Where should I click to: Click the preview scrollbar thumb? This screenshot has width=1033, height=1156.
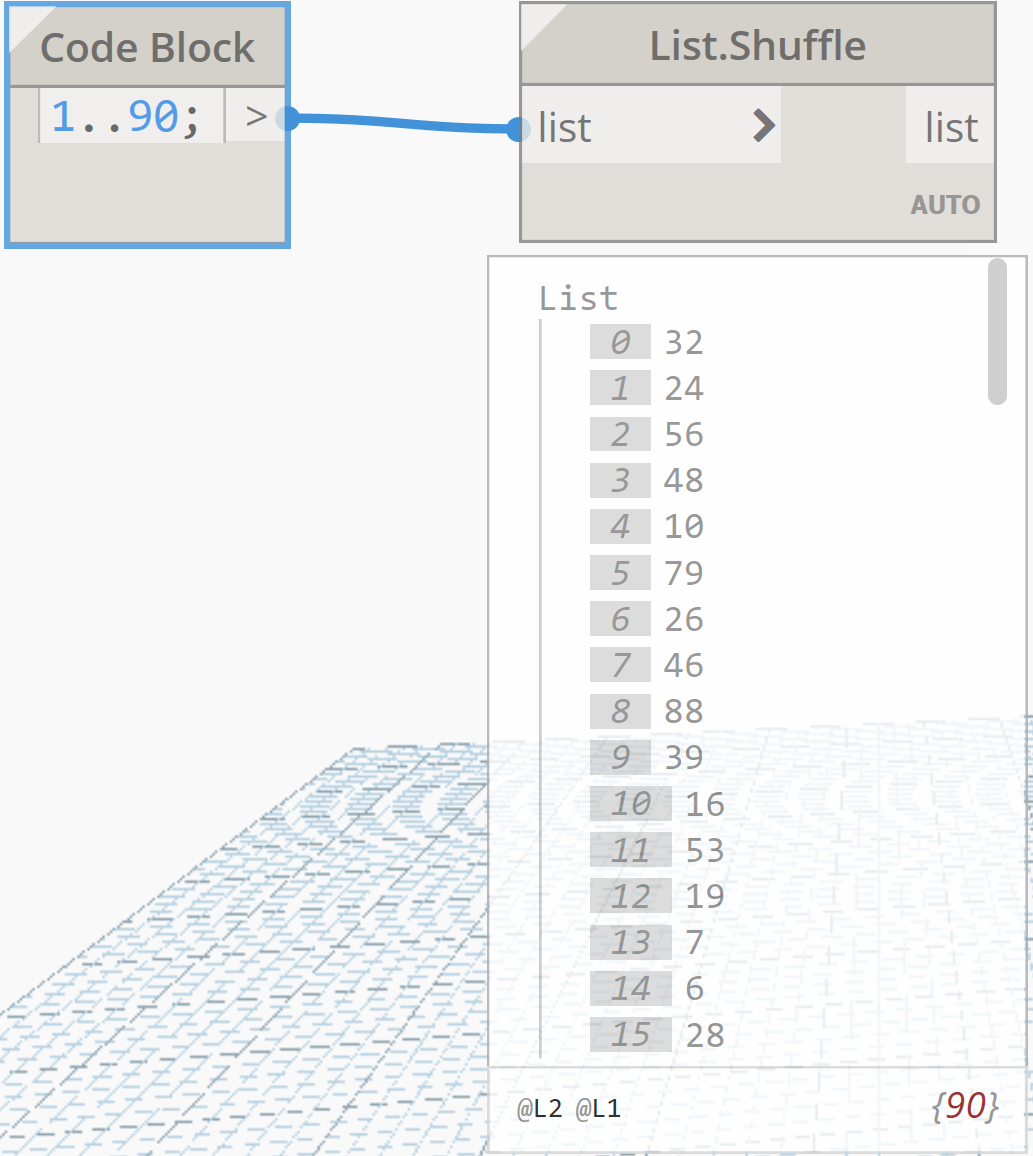[x=998, y=332]
